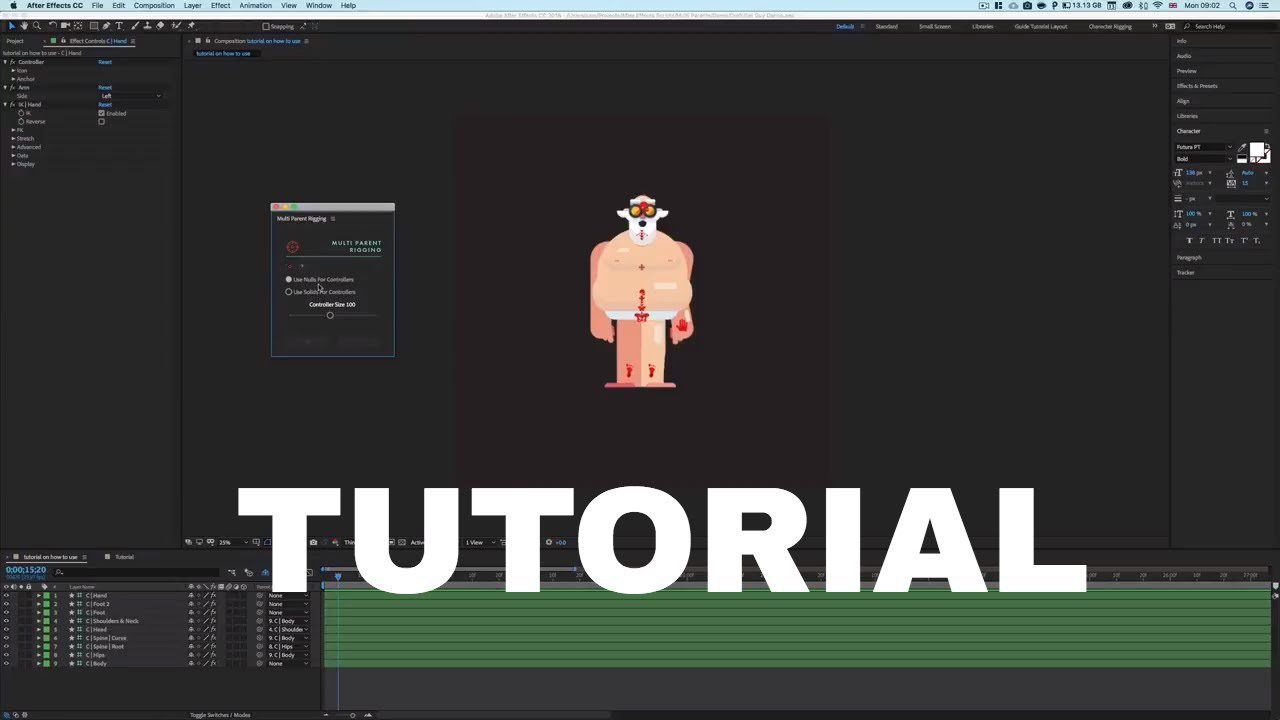Image resolution: width=1280 pixels, height=720 pixels.
Task: Open the camera snapshot icon below the composition
Action: click(x=313, y=543)
